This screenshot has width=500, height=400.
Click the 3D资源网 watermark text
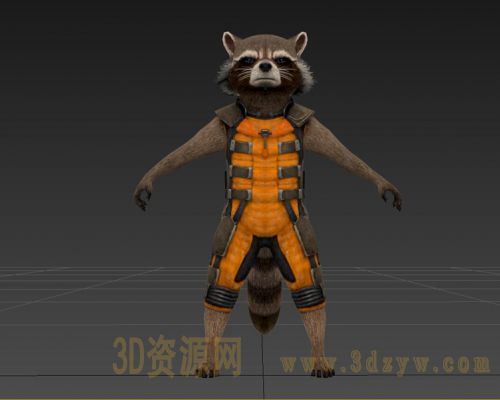(x=177, y=356)
